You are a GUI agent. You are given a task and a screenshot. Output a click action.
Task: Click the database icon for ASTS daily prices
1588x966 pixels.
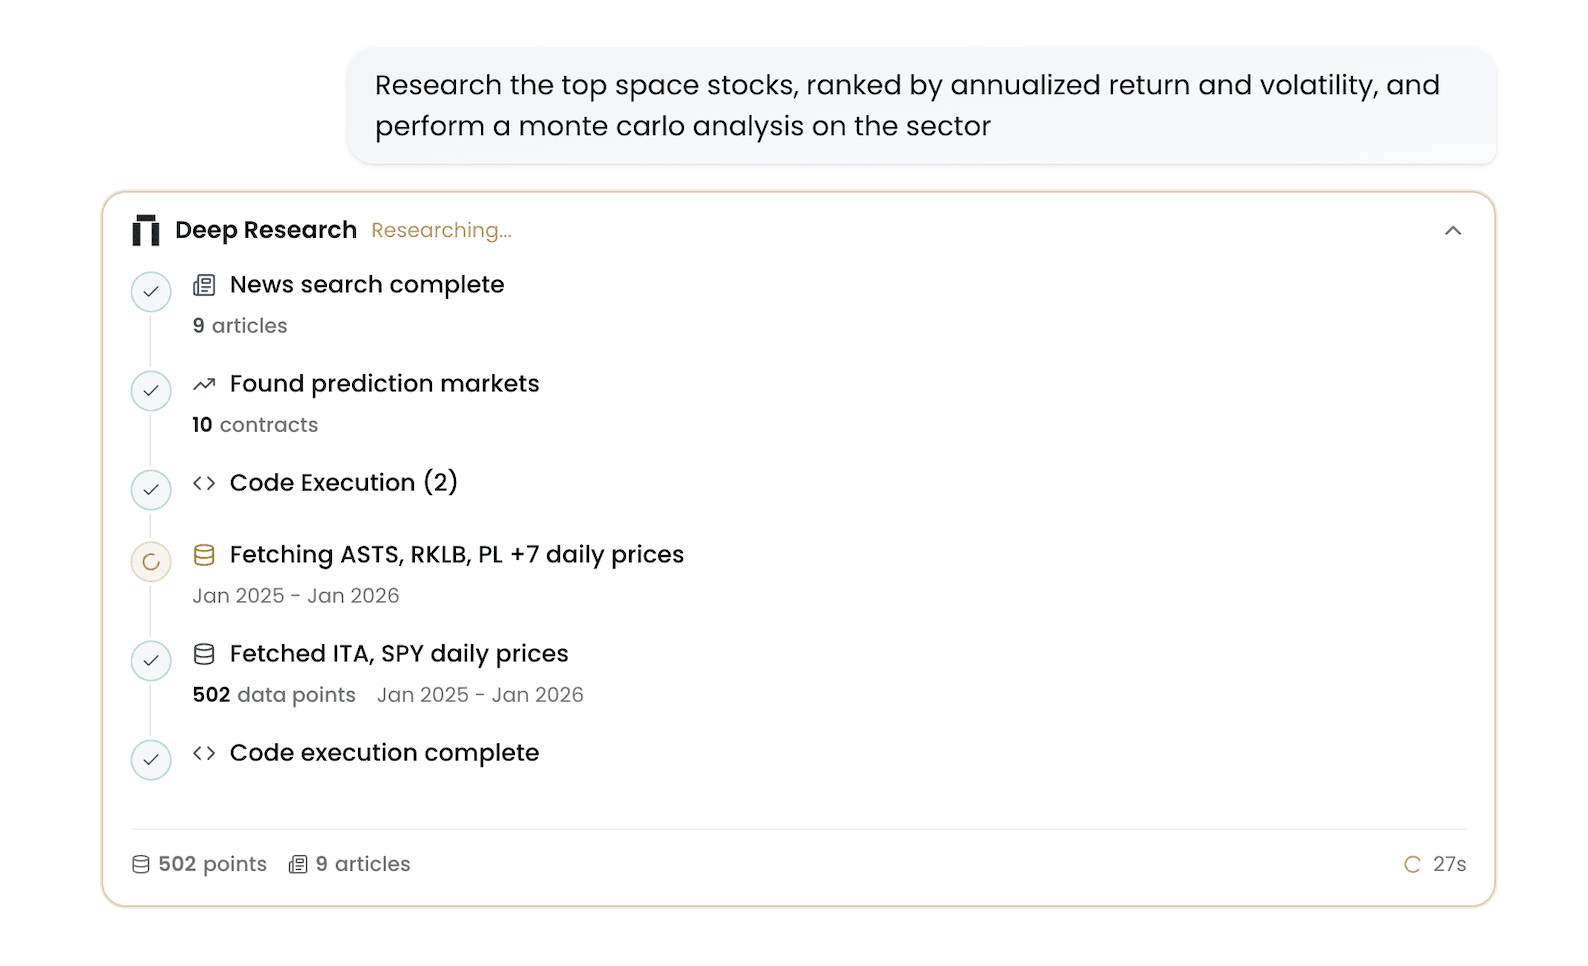click(x=204, y=554)
